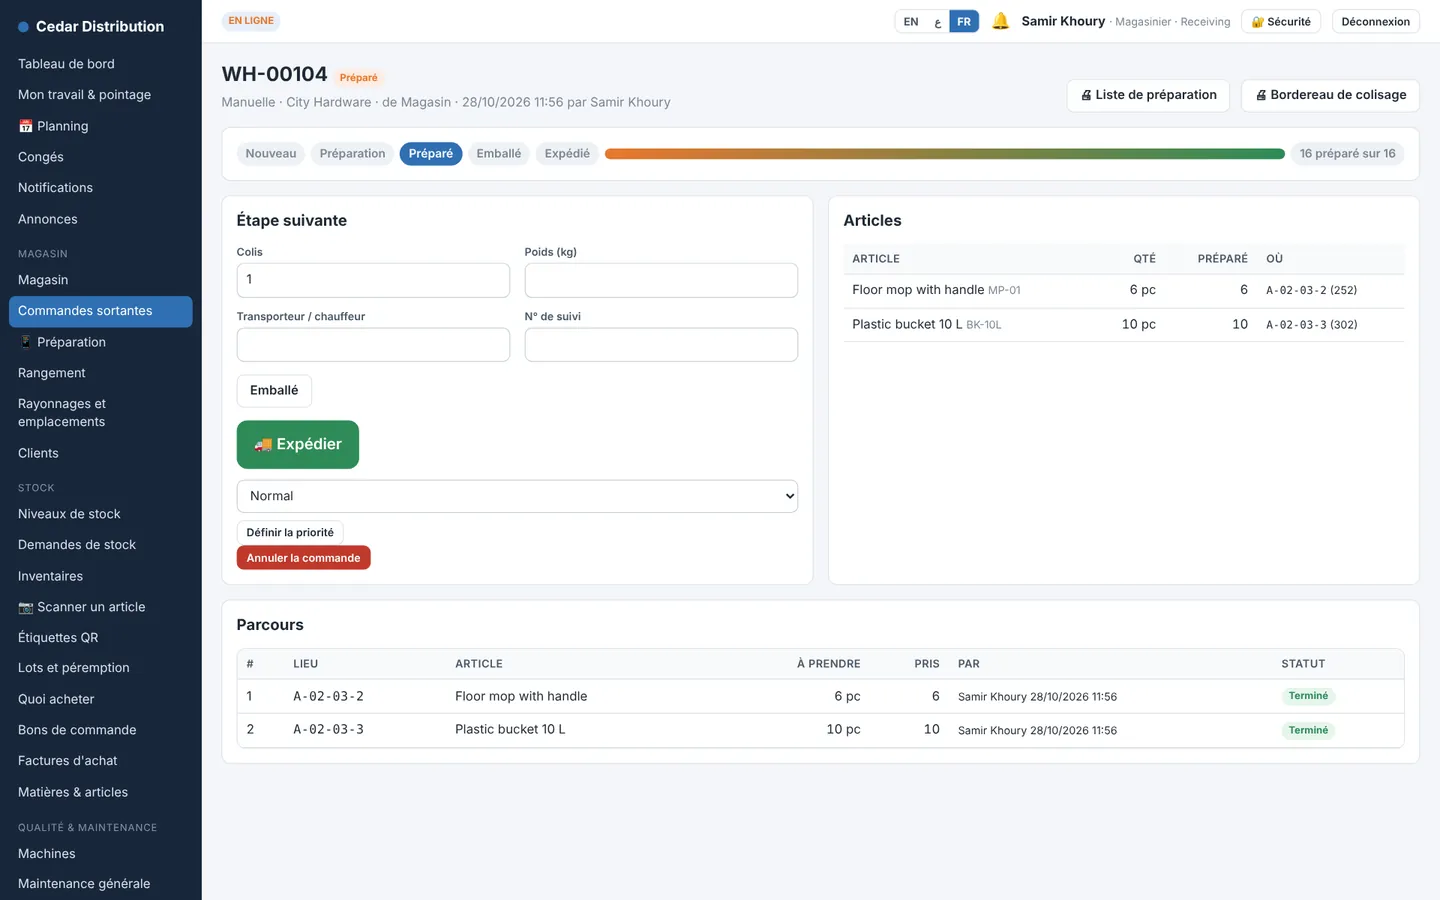Click Définir la priorité button

[x=290, y=533]
